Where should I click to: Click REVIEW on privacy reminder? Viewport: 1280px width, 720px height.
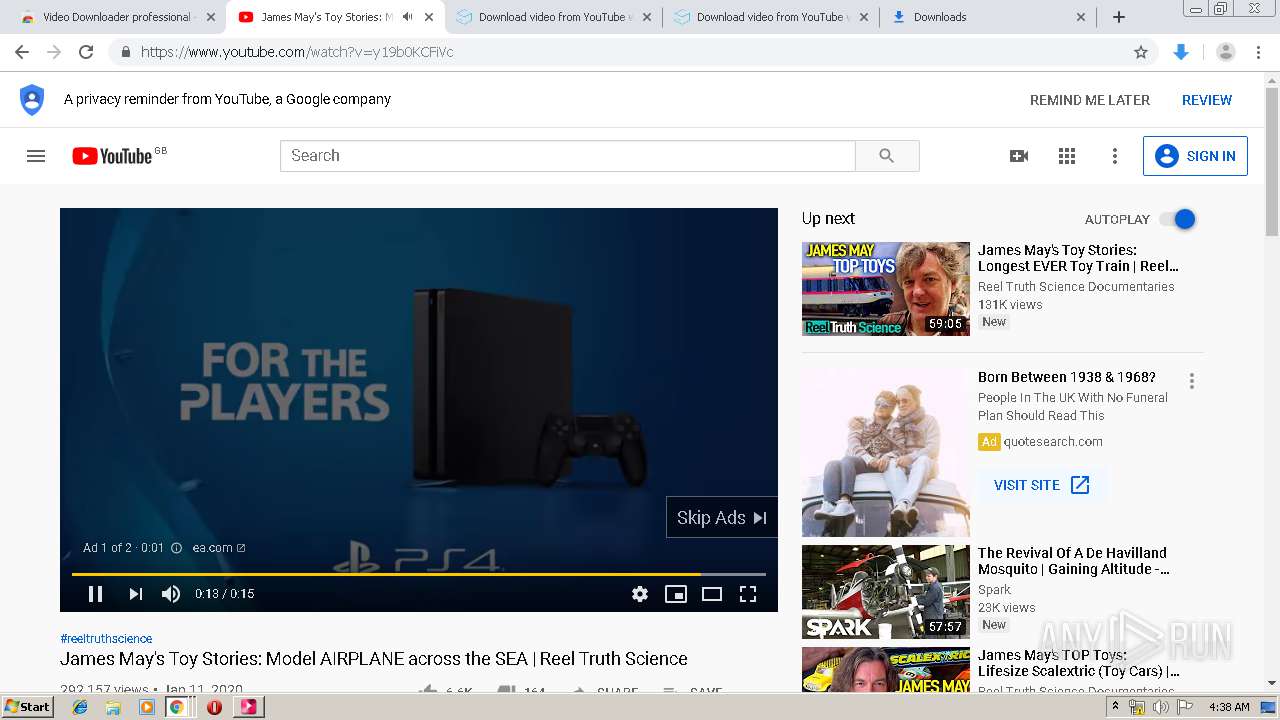tap(1207, 100)
